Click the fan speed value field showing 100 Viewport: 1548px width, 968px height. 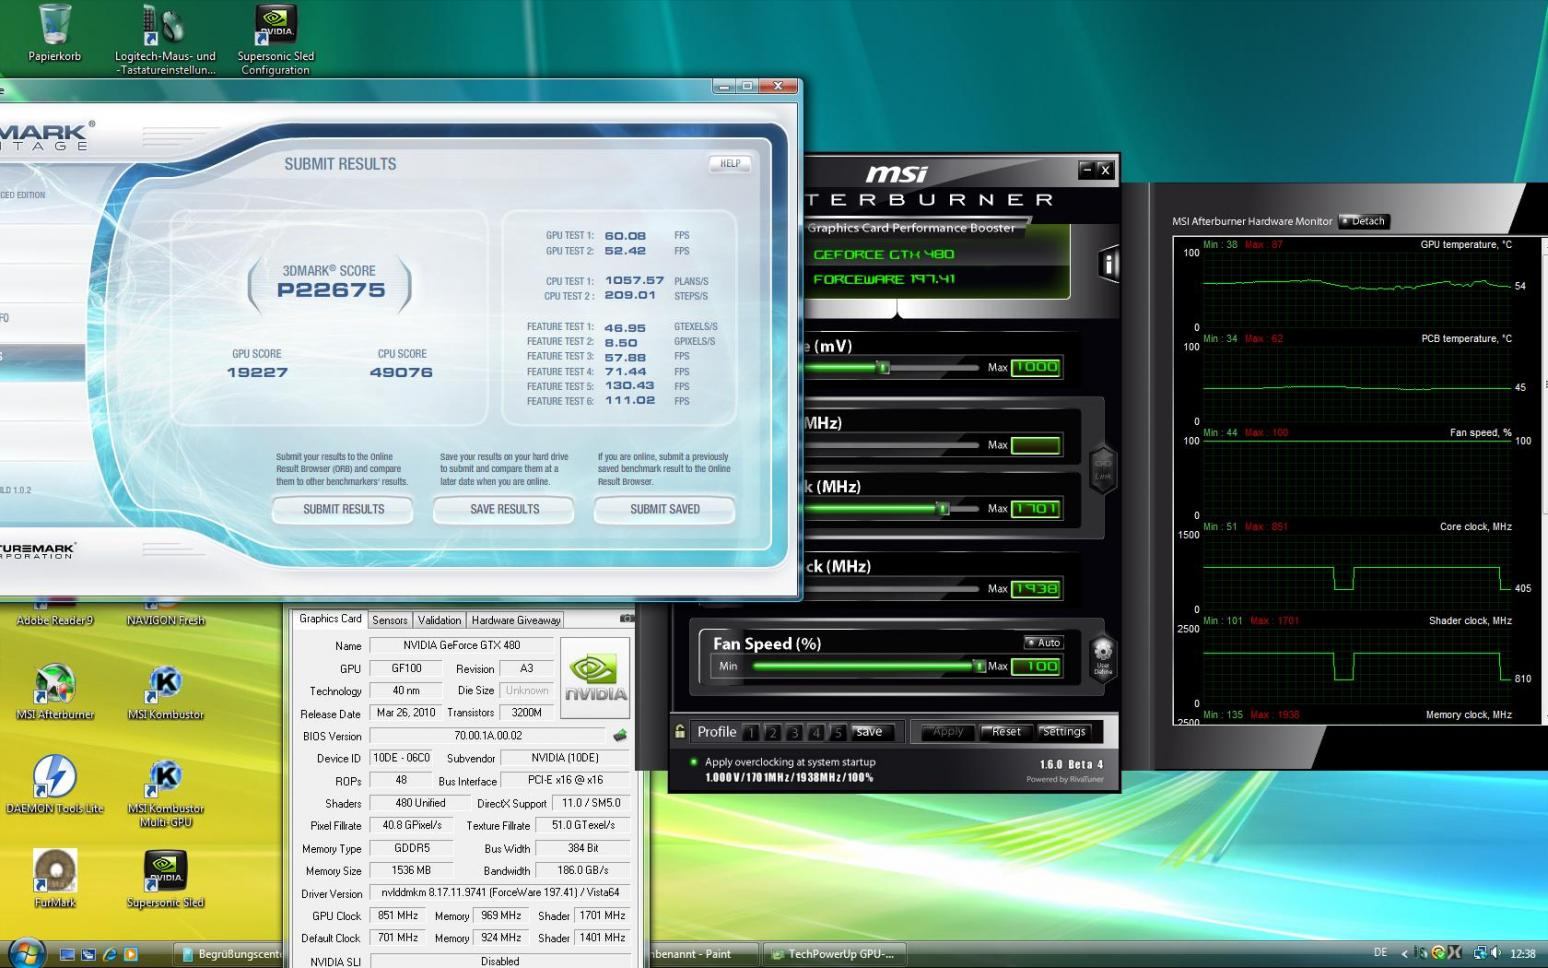pyautogui.click(x=1035, y=666)
